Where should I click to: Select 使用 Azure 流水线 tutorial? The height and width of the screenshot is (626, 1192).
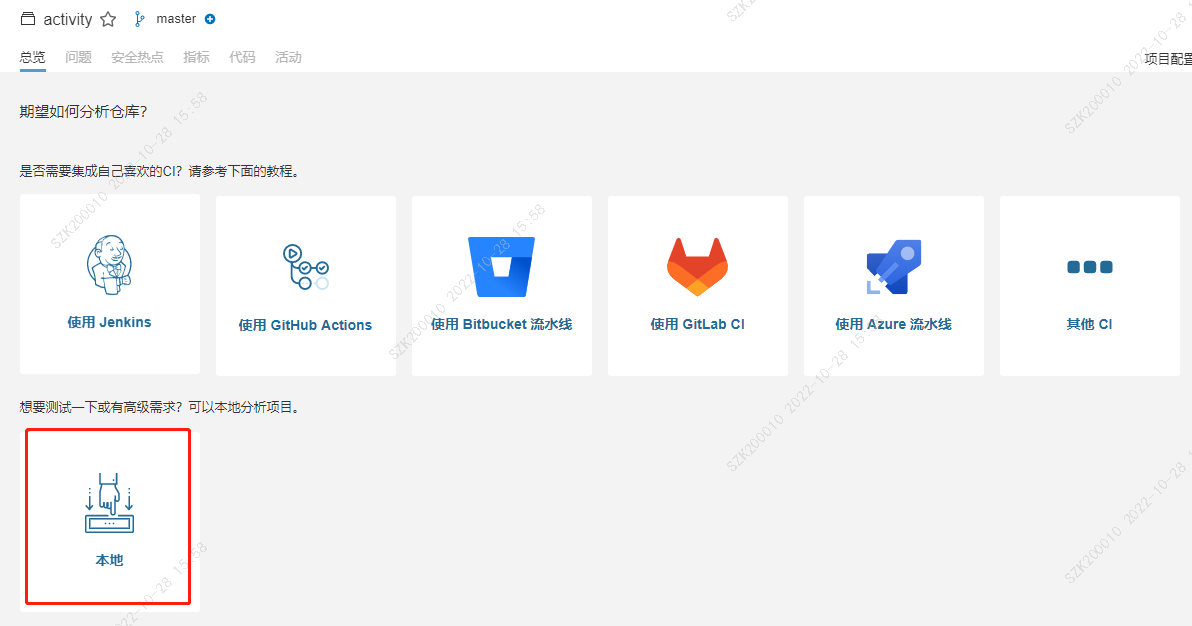[894, 324]
